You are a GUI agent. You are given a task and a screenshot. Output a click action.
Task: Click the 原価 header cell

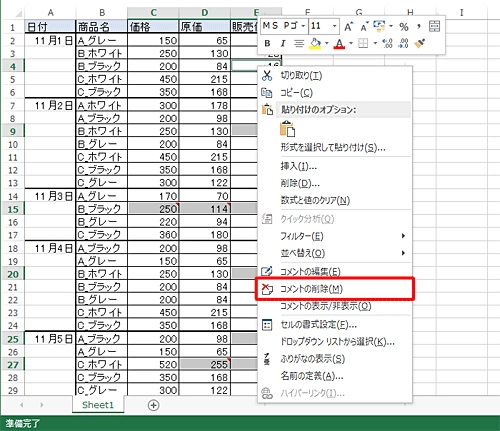click(x=205, y=26)
